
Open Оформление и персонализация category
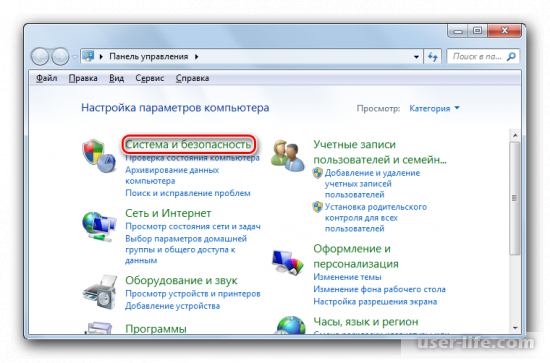click(x=356, y=256)
